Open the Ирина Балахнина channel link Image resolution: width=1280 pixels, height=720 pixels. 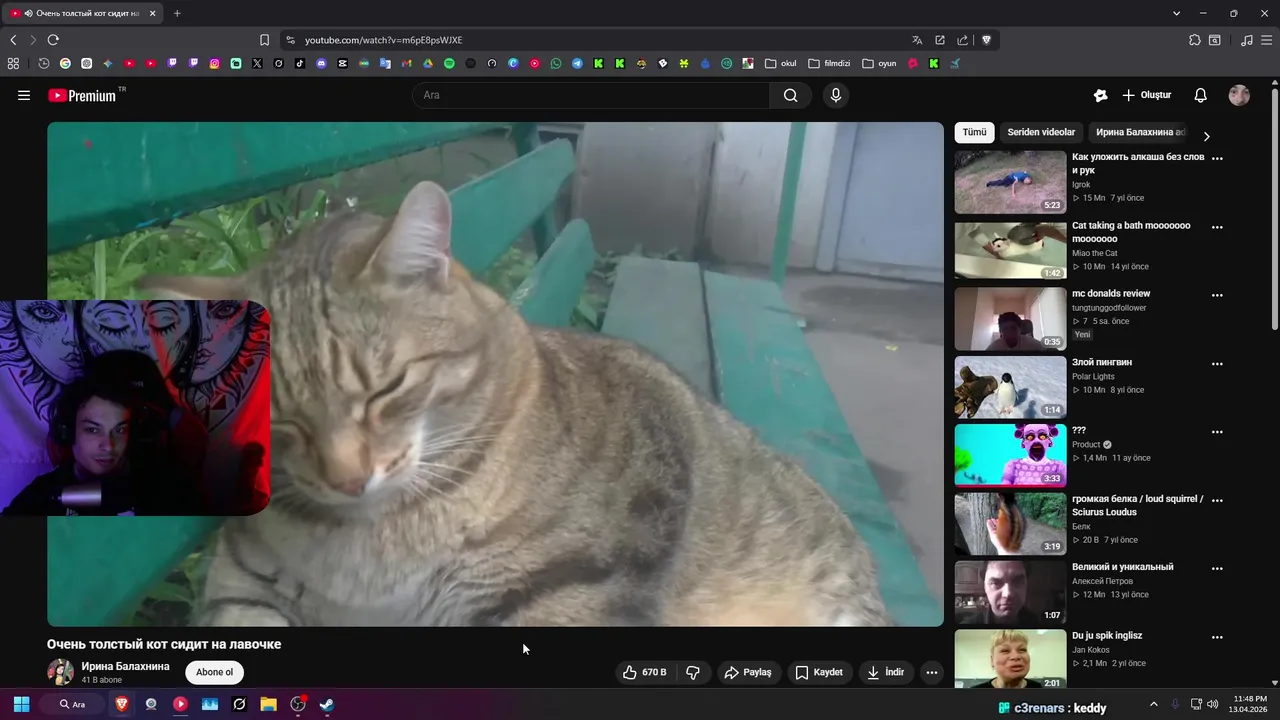[x=125, y=666]
